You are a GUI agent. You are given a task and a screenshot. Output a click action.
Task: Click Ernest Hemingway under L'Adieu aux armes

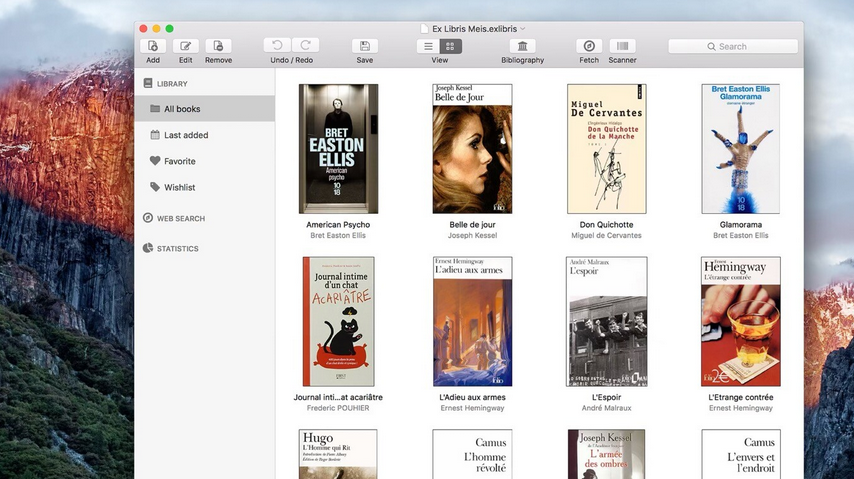pos(472,408)
